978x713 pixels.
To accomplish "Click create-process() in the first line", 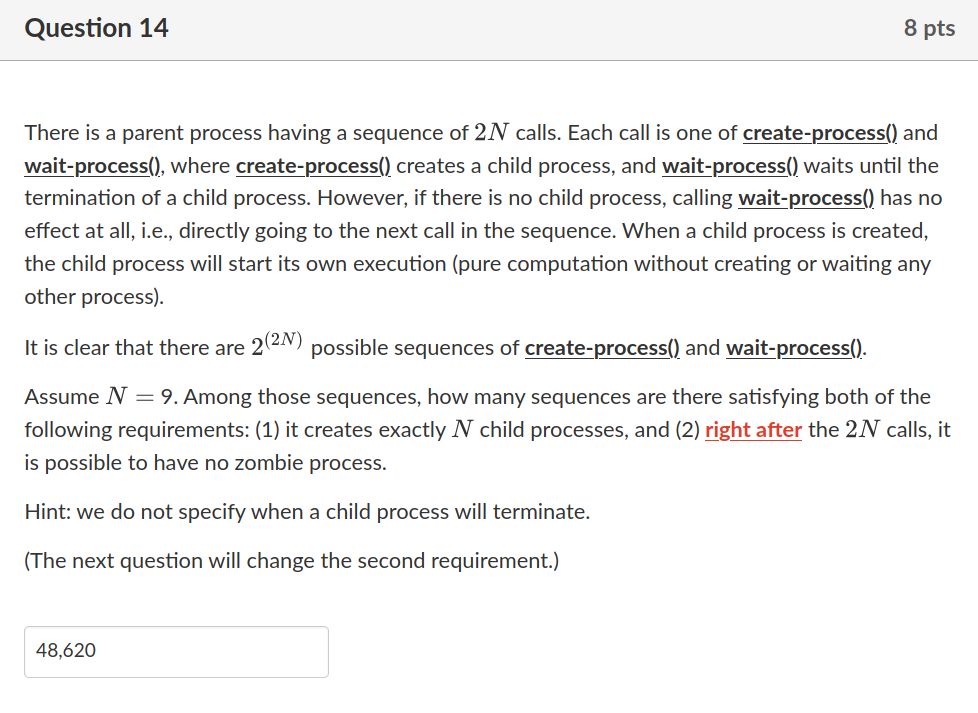I will coord(820,133).
